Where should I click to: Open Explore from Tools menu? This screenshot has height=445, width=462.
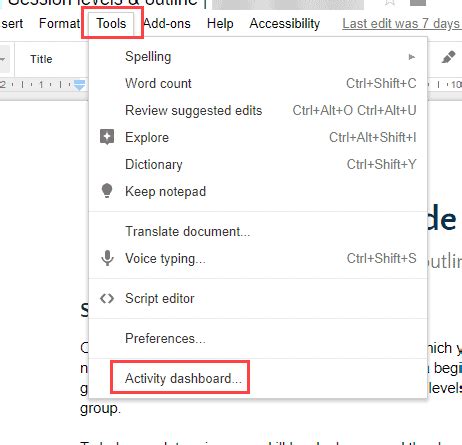258,137
